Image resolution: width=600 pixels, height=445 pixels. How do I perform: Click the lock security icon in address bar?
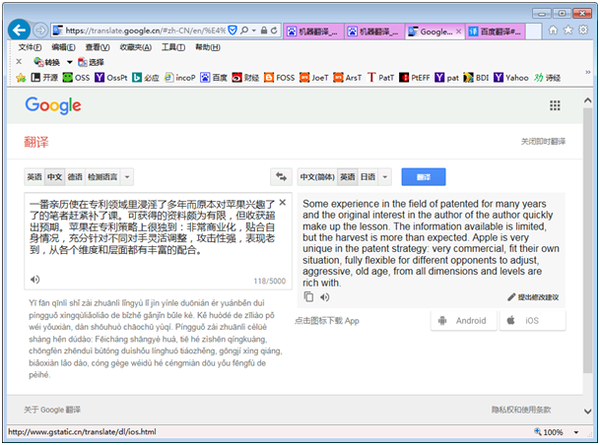[x=264, y=30]
